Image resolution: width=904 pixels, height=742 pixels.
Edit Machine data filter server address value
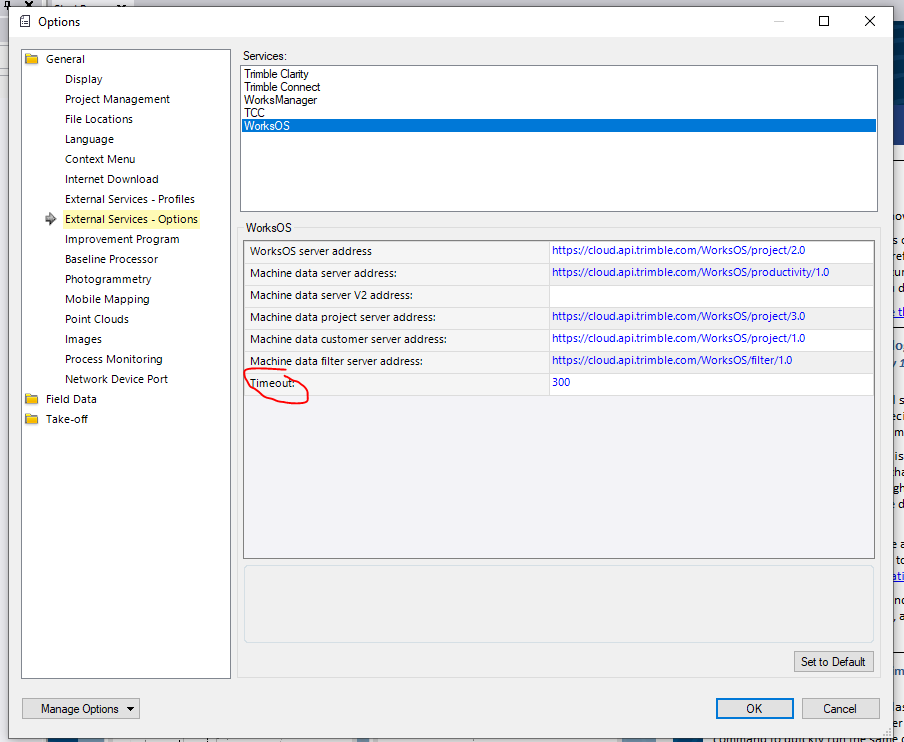711,361
